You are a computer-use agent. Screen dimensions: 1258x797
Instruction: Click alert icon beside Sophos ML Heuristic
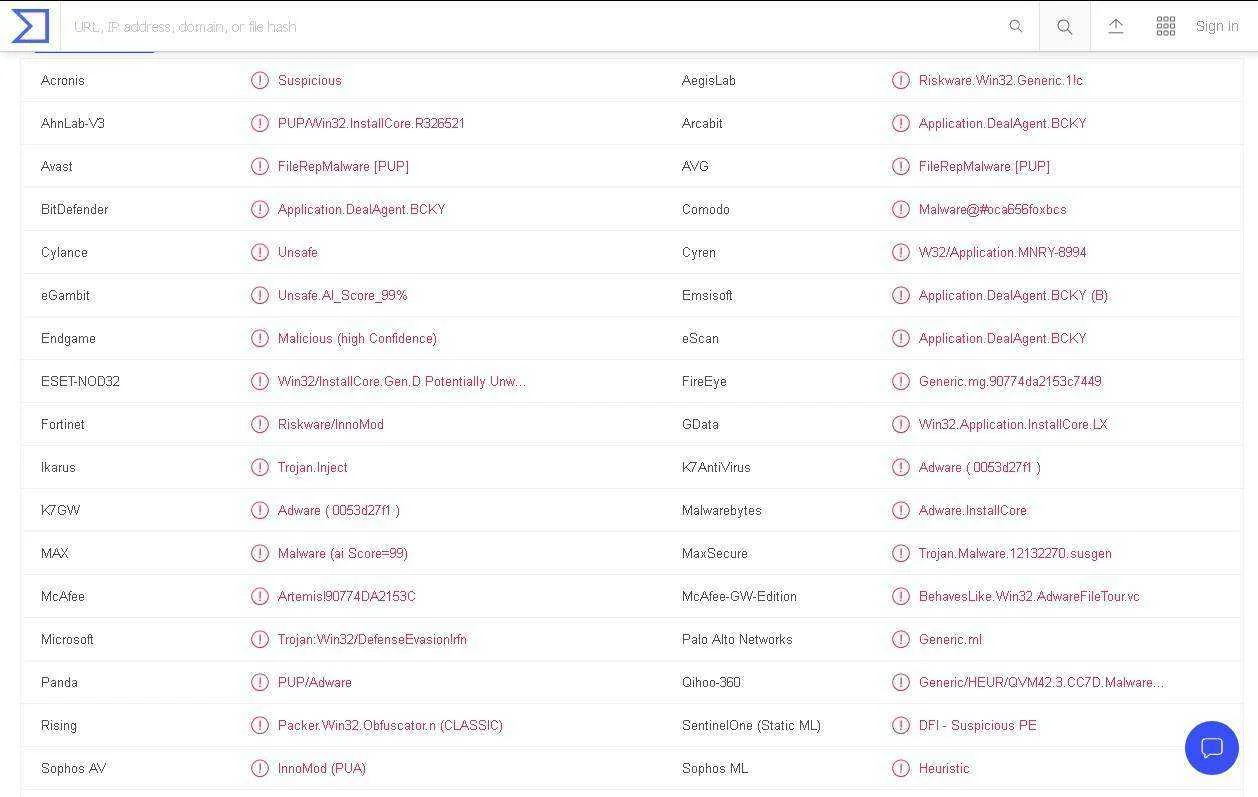coord(901,768)
